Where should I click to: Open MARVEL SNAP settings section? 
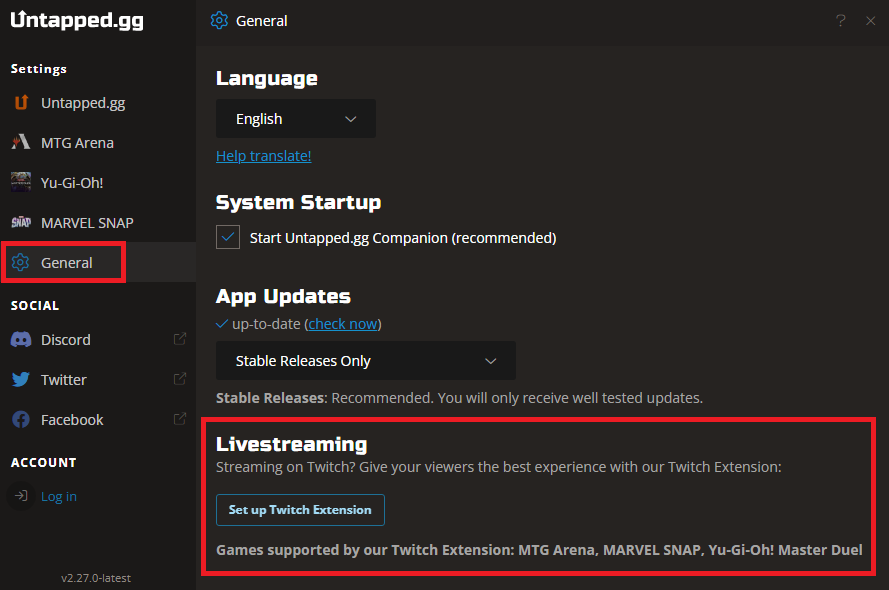tap(98, 222)
